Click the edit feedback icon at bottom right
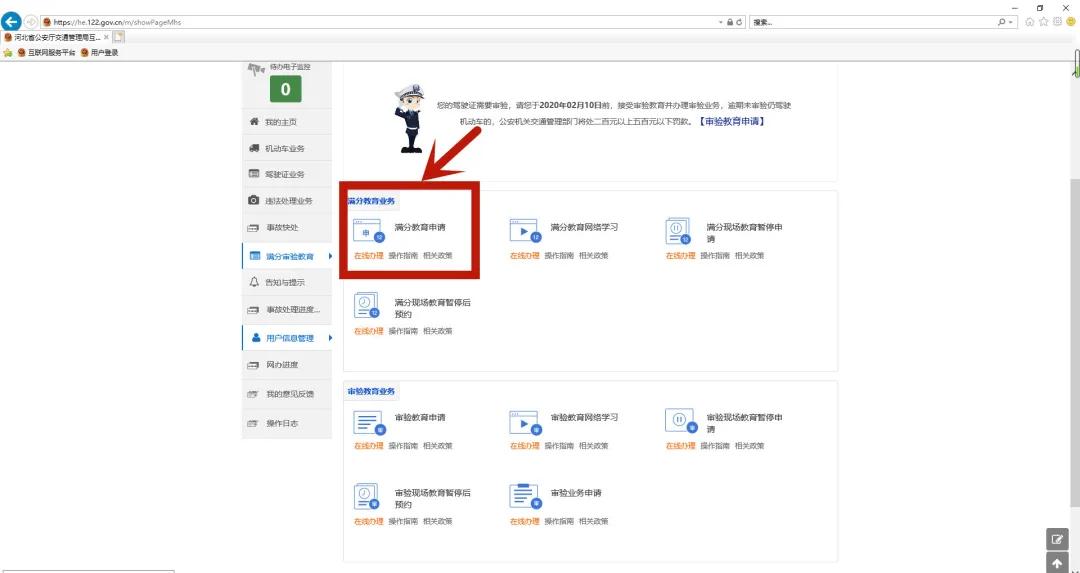 (x=1057, y=539)
